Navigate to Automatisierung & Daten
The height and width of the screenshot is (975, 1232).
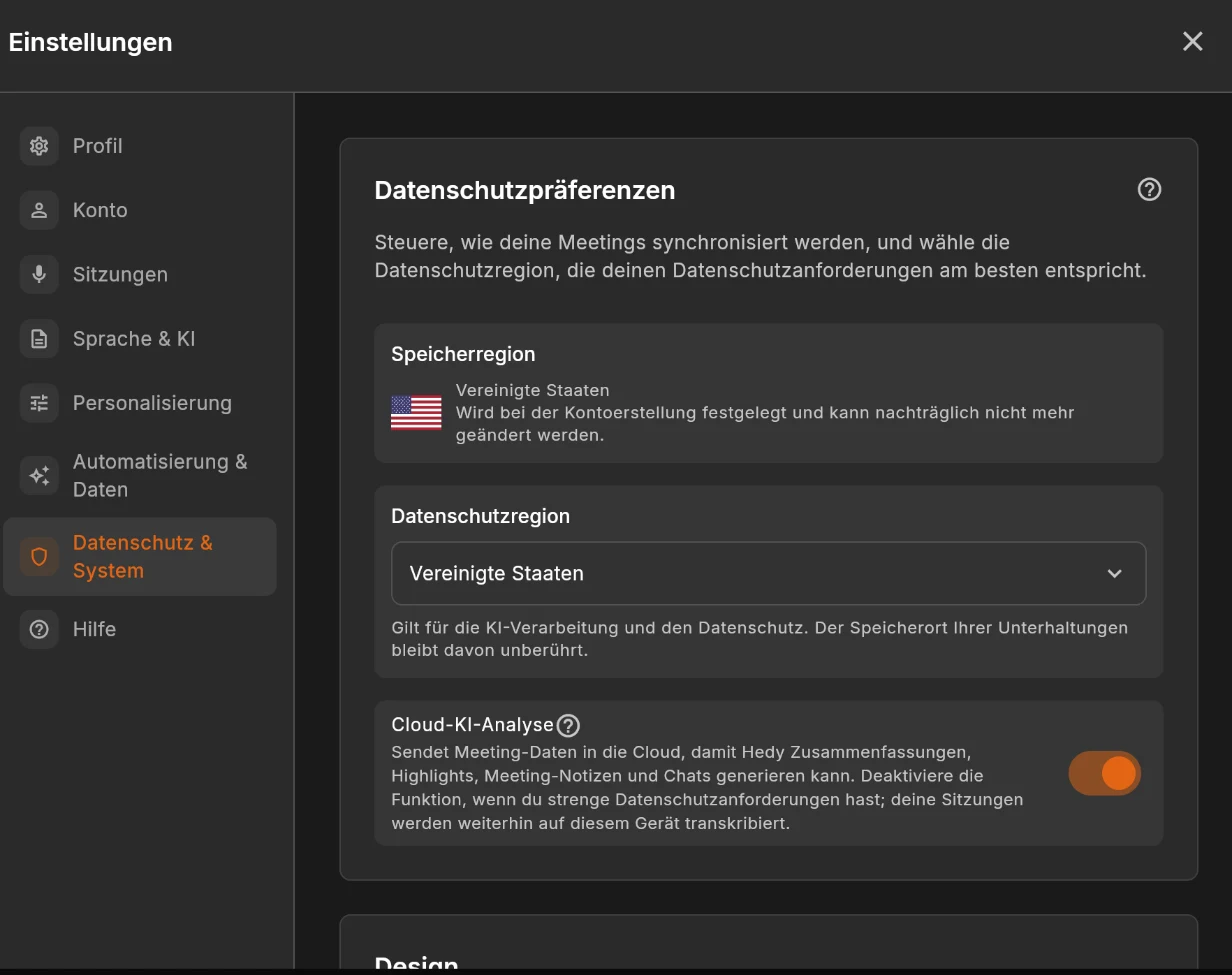pos(140,476)
